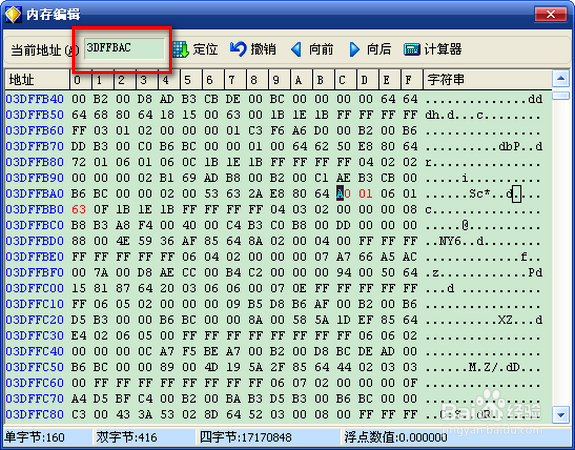Image resolution: width=575 pixels, height=450 pixels.
Task: Close the 内存编辑 window
Action: (550, 14)
